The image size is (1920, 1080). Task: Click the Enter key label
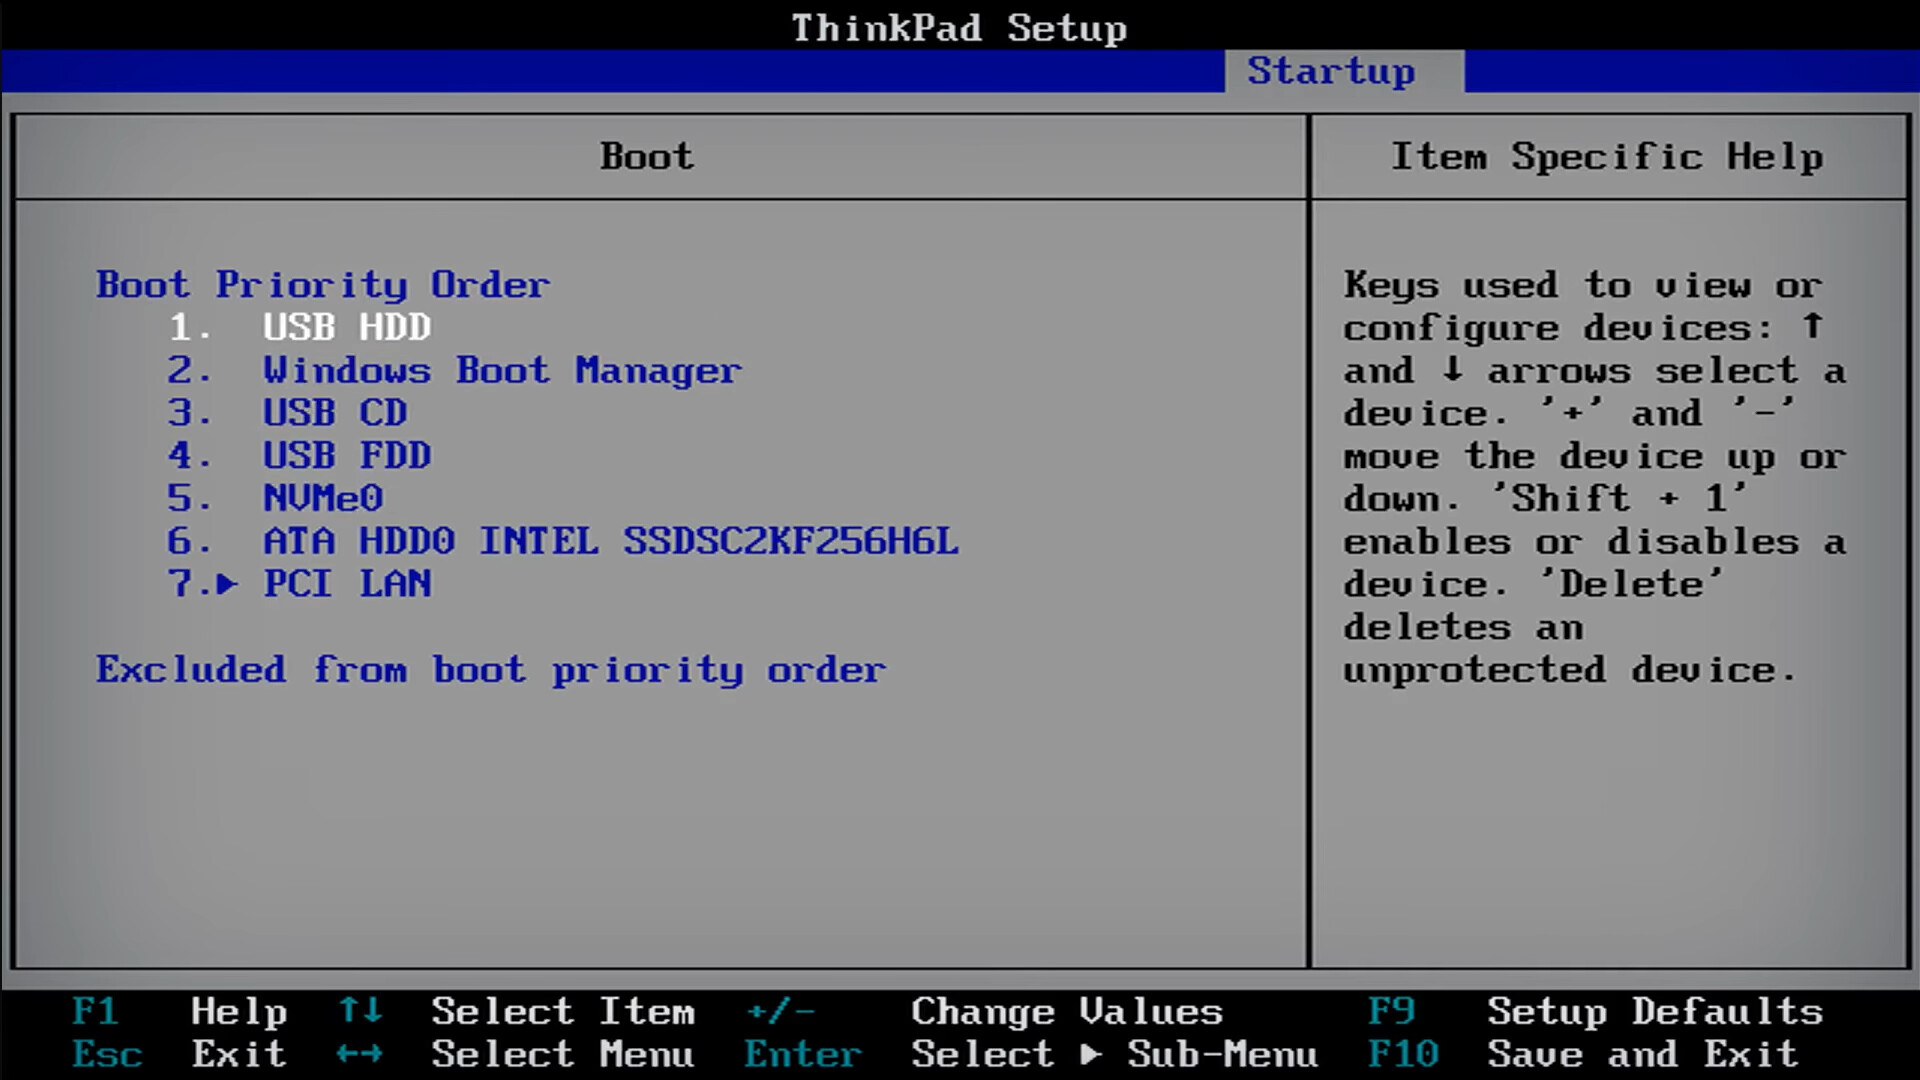point(802,1054)
